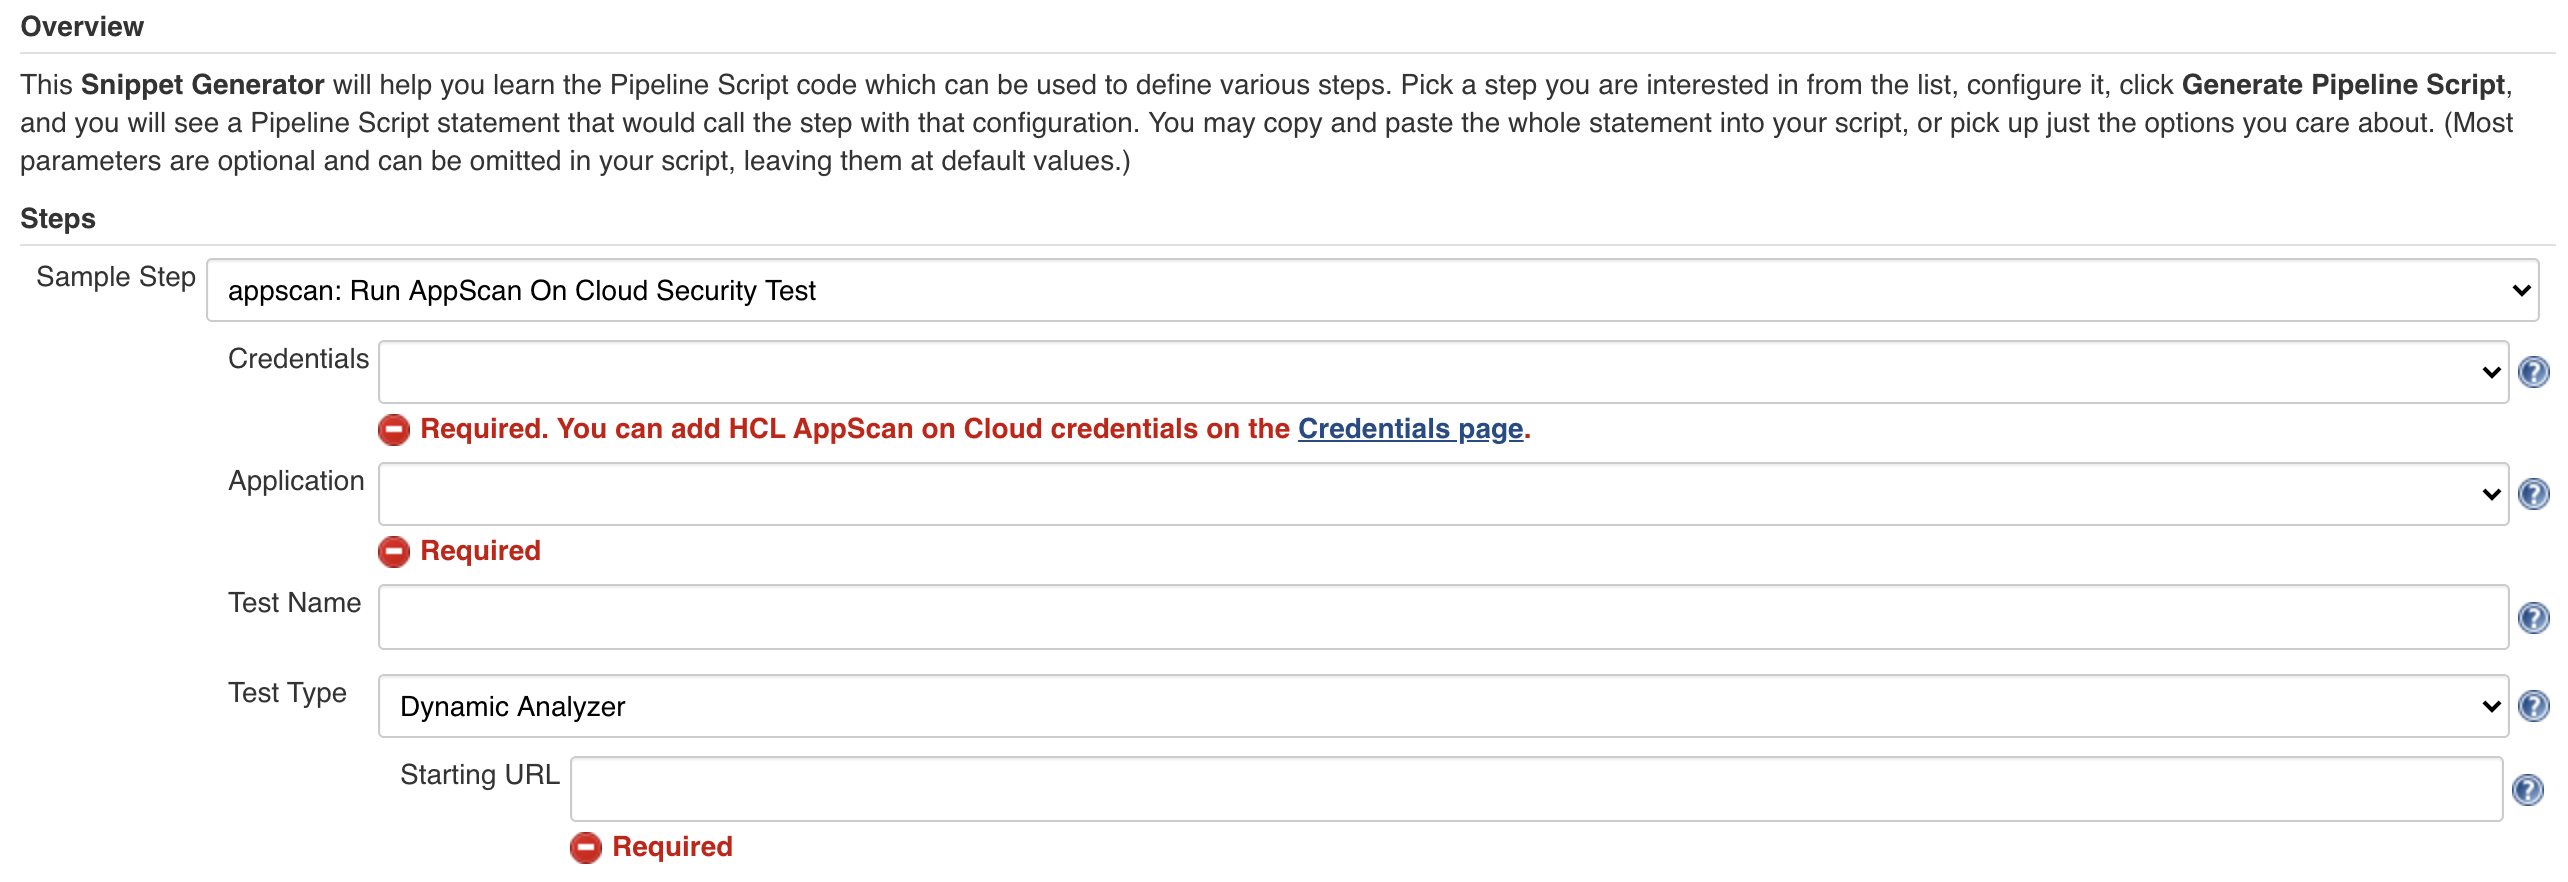Viewport: 2568px width, 882px height.
Task: Open the Application dropdown list
Action: (1442, 494)
